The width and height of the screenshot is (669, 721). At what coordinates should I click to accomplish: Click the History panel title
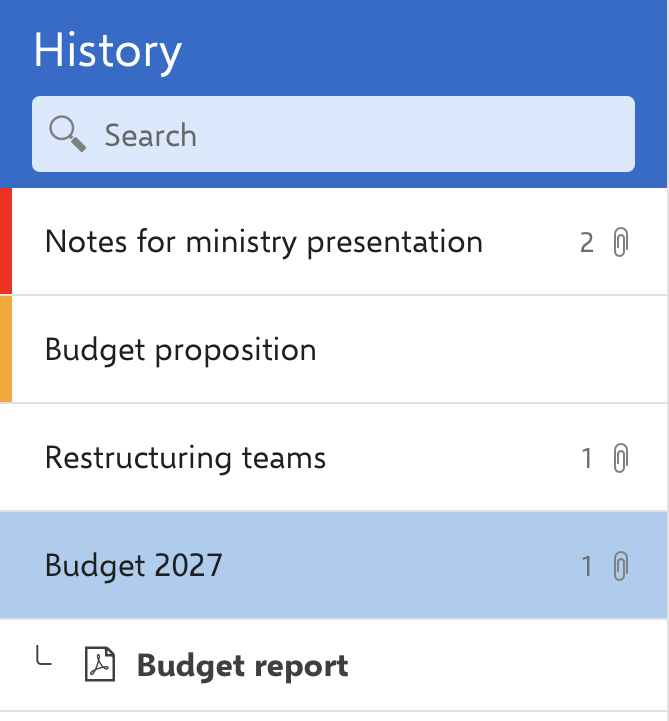[108, 52]
